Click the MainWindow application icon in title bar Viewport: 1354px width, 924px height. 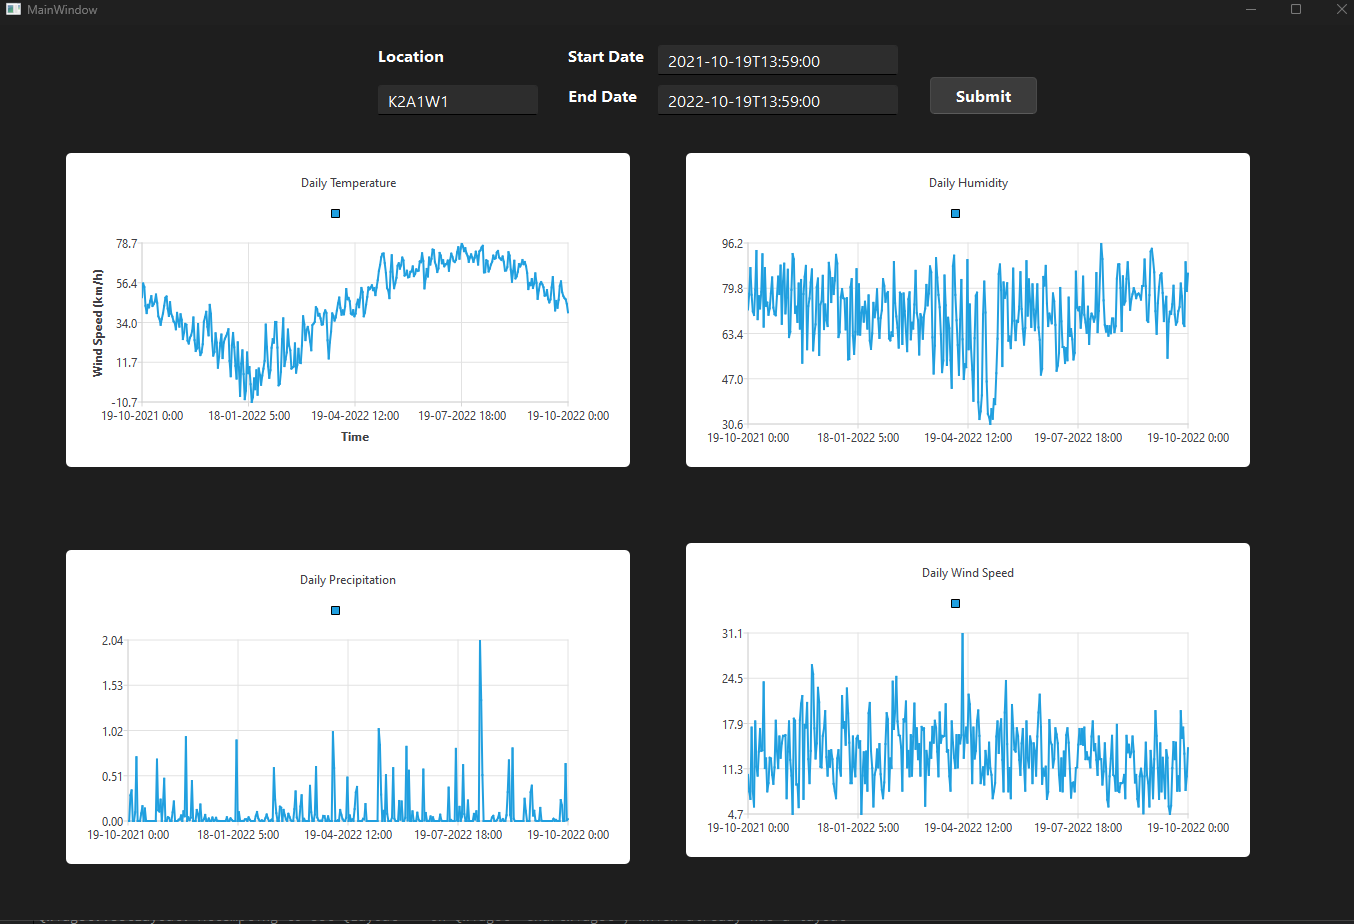point(13,9)
